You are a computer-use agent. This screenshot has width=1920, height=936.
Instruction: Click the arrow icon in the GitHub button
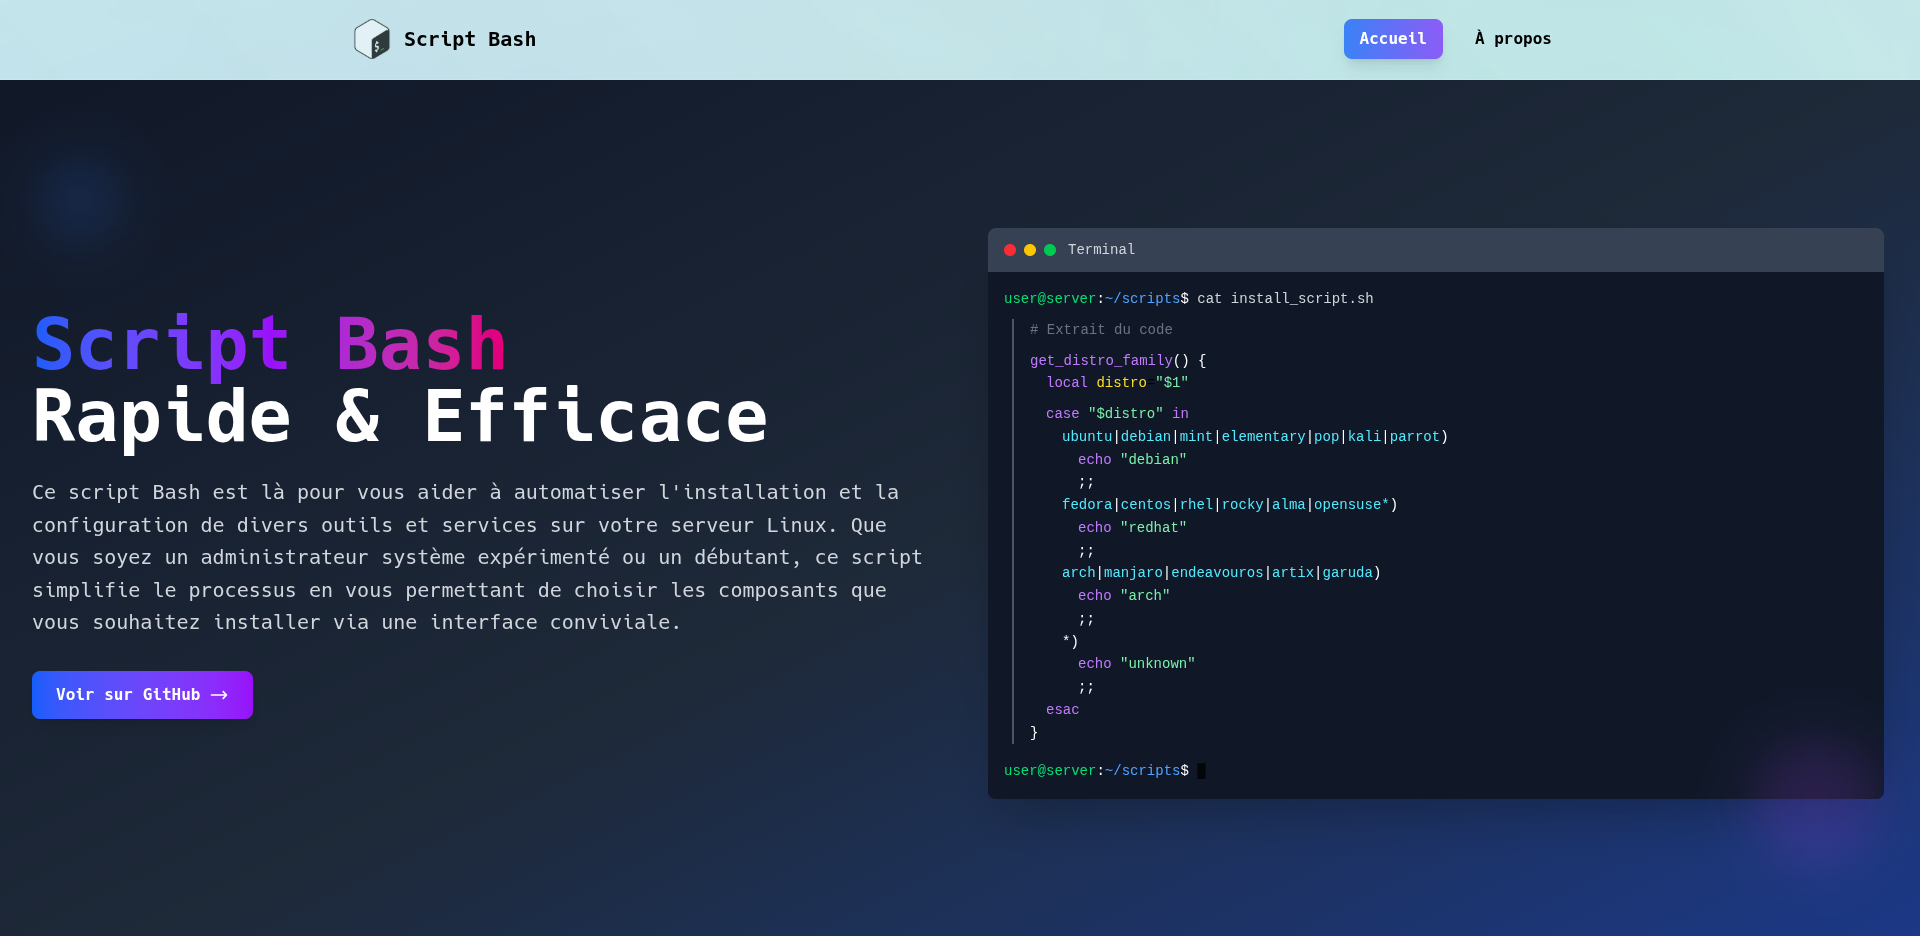219,694
